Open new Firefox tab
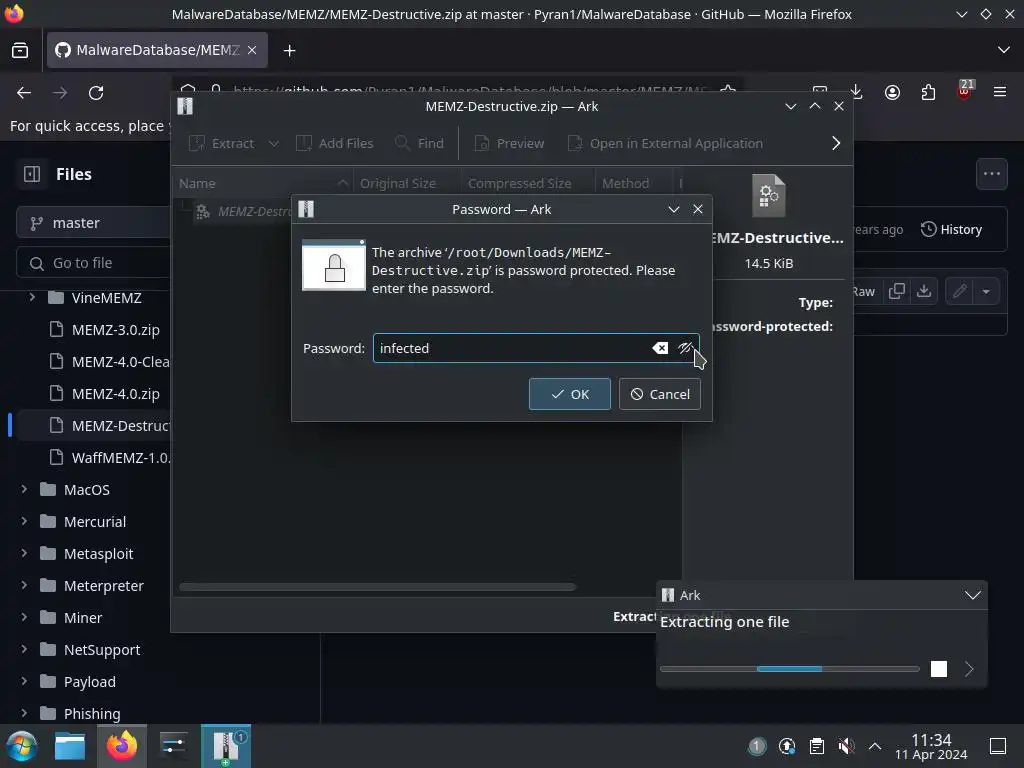 click(x=289, y=50)
